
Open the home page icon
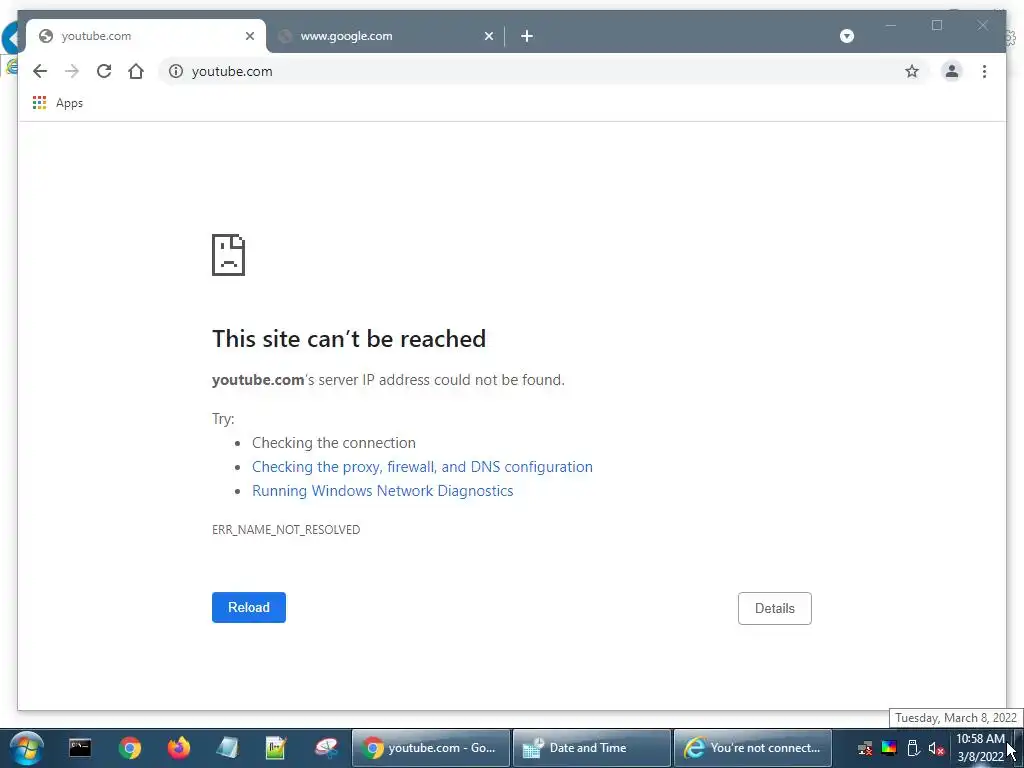click(x=136, y=71)
